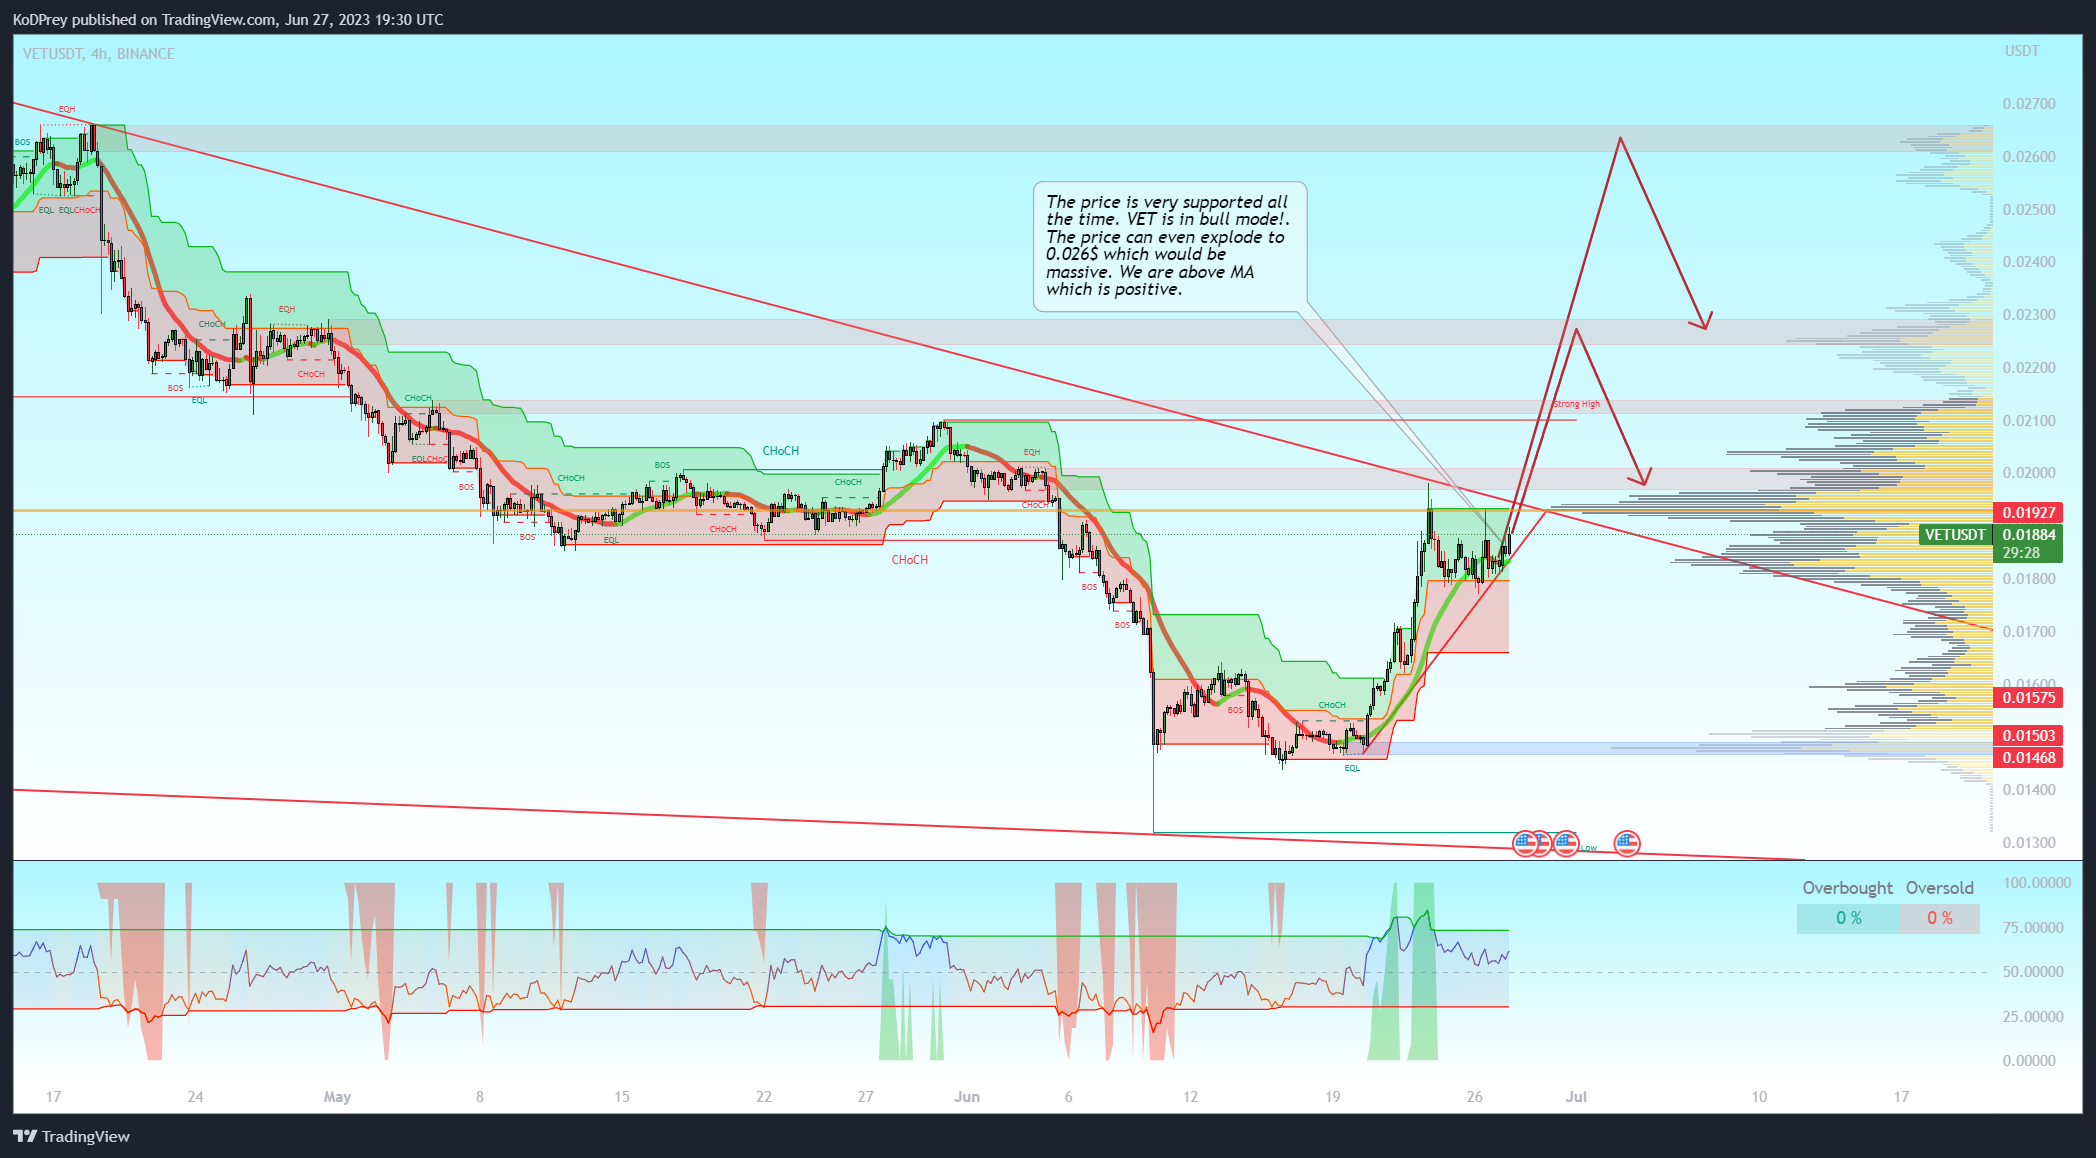The width and height of the screenshot is (2096, 1158).
Task: Click the USDT currency label on the price axis
Action: pos(2021,51)
